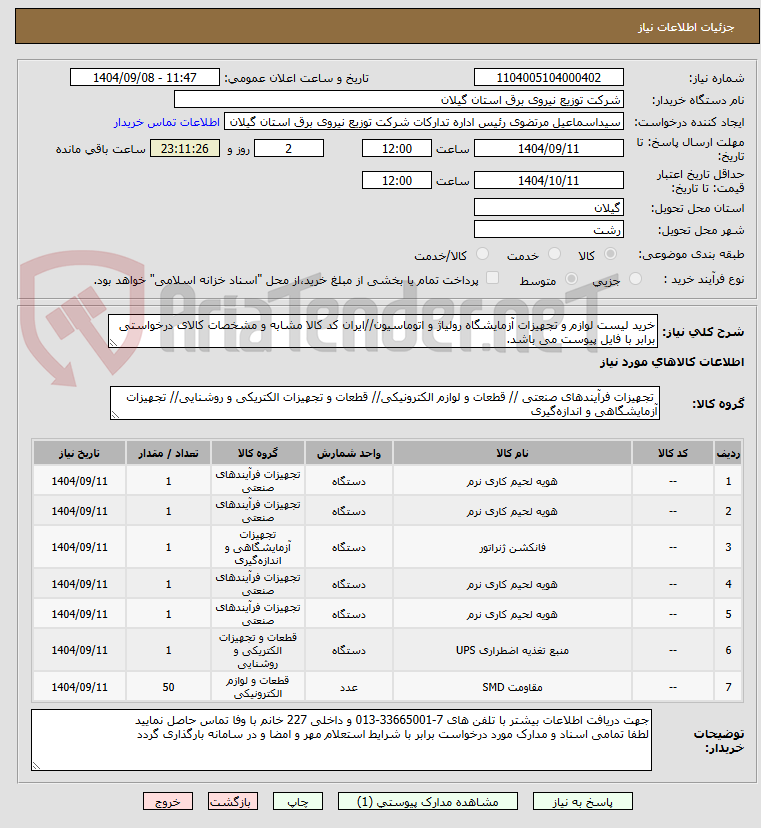Click the عدد unit cell in row 7
The width and height of the screenshot is (761, 828).
[x=349, y=688]
